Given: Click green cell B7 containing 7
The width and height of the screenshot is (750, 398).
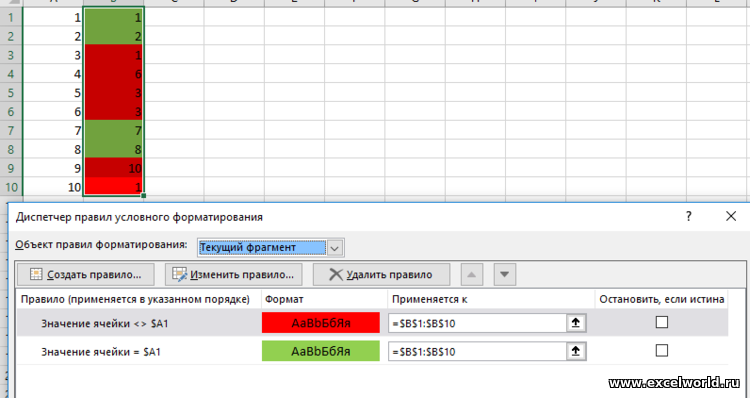Looking at the screenshot, I should click(113, 130).
